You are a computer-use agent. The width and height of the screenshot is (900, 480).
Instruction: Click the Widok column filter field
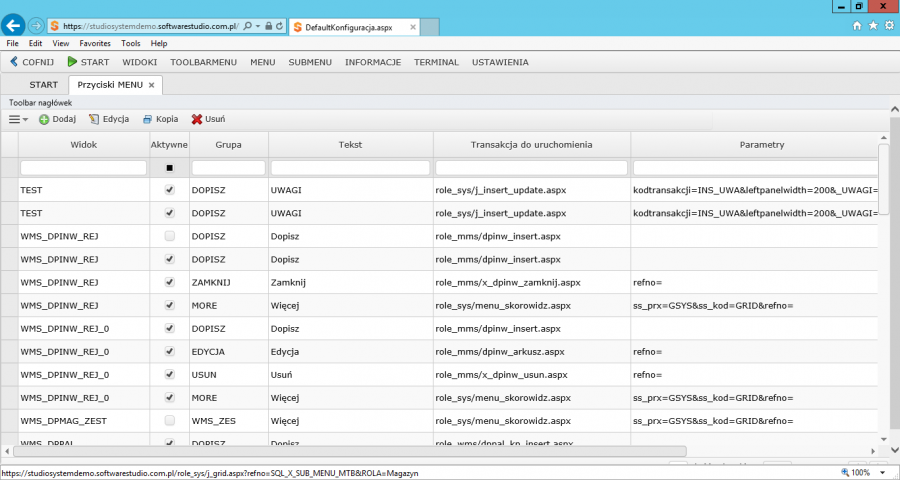click(x=84, y=168)
